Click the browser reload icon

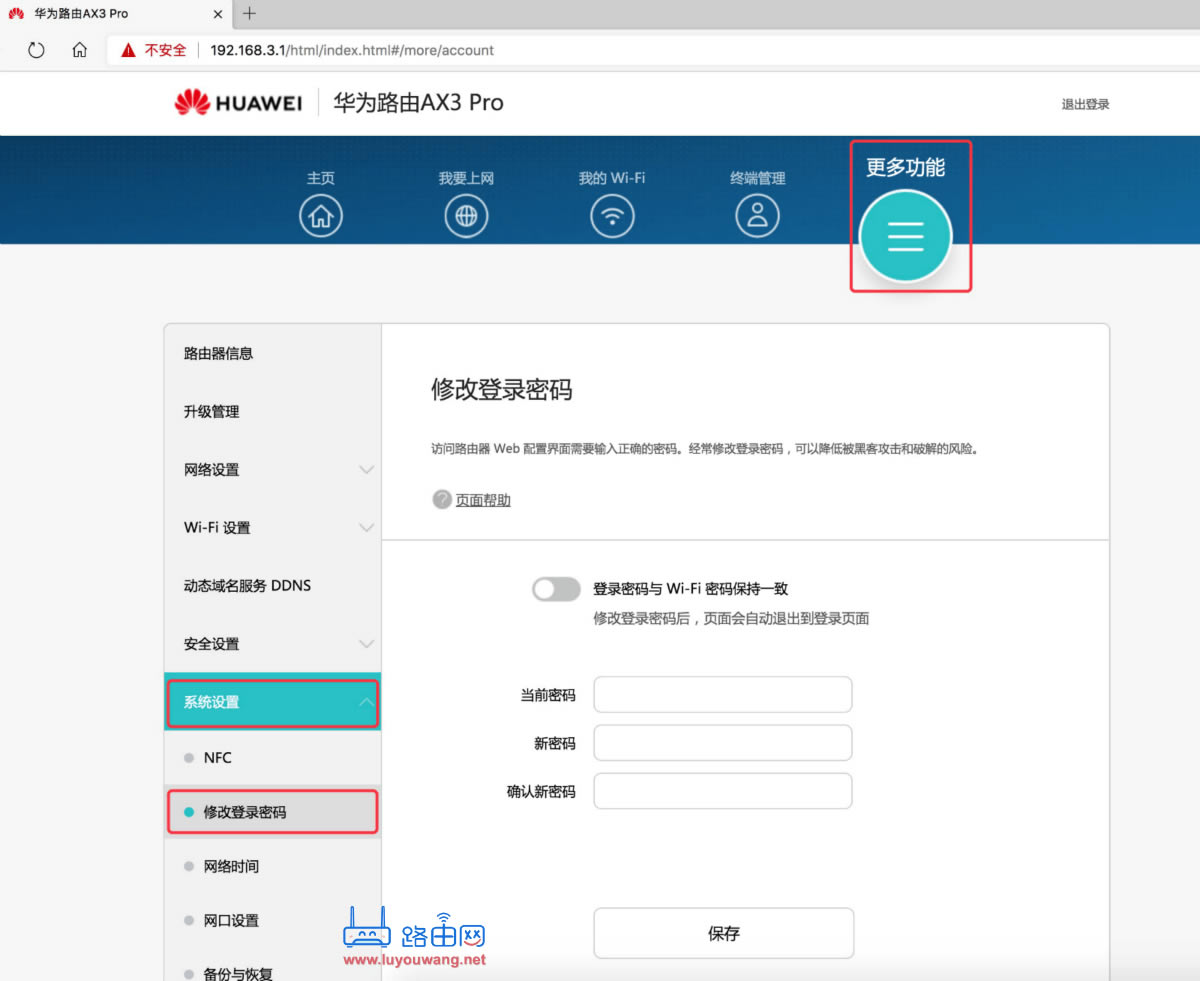(37, 50)
